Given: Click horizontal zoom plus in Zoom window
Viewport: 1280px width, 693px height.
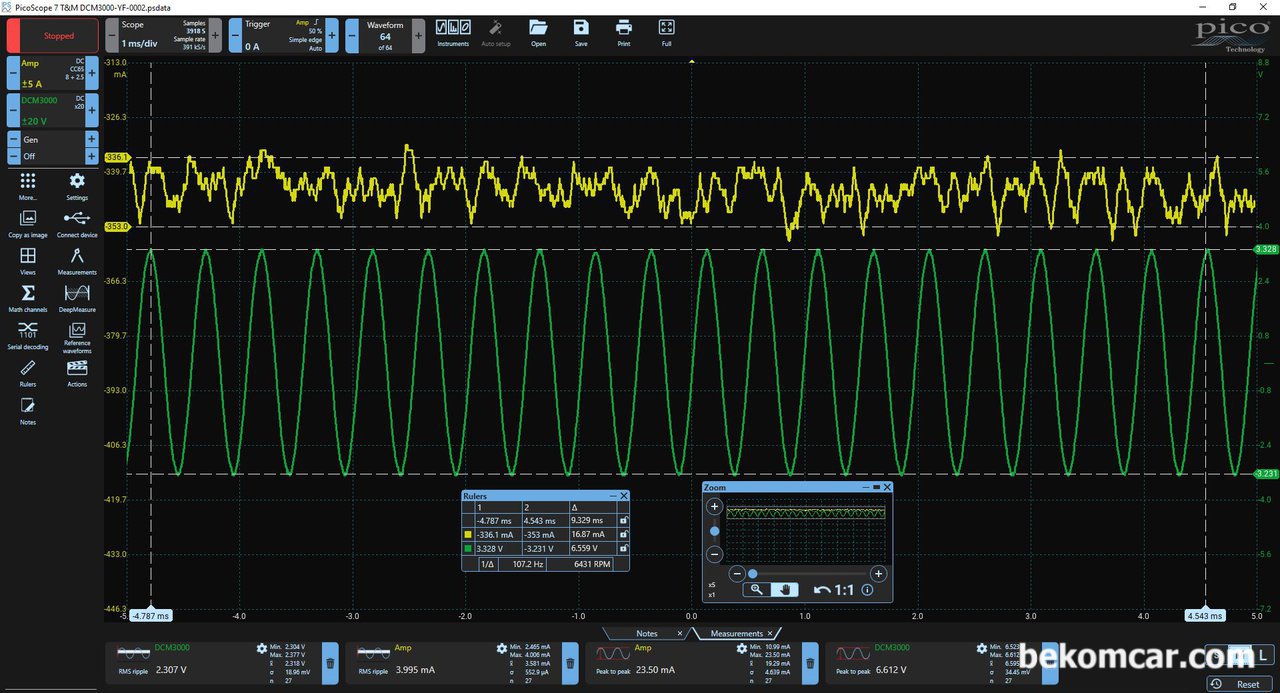Looking at the screenshot, I should coord(878,574).
